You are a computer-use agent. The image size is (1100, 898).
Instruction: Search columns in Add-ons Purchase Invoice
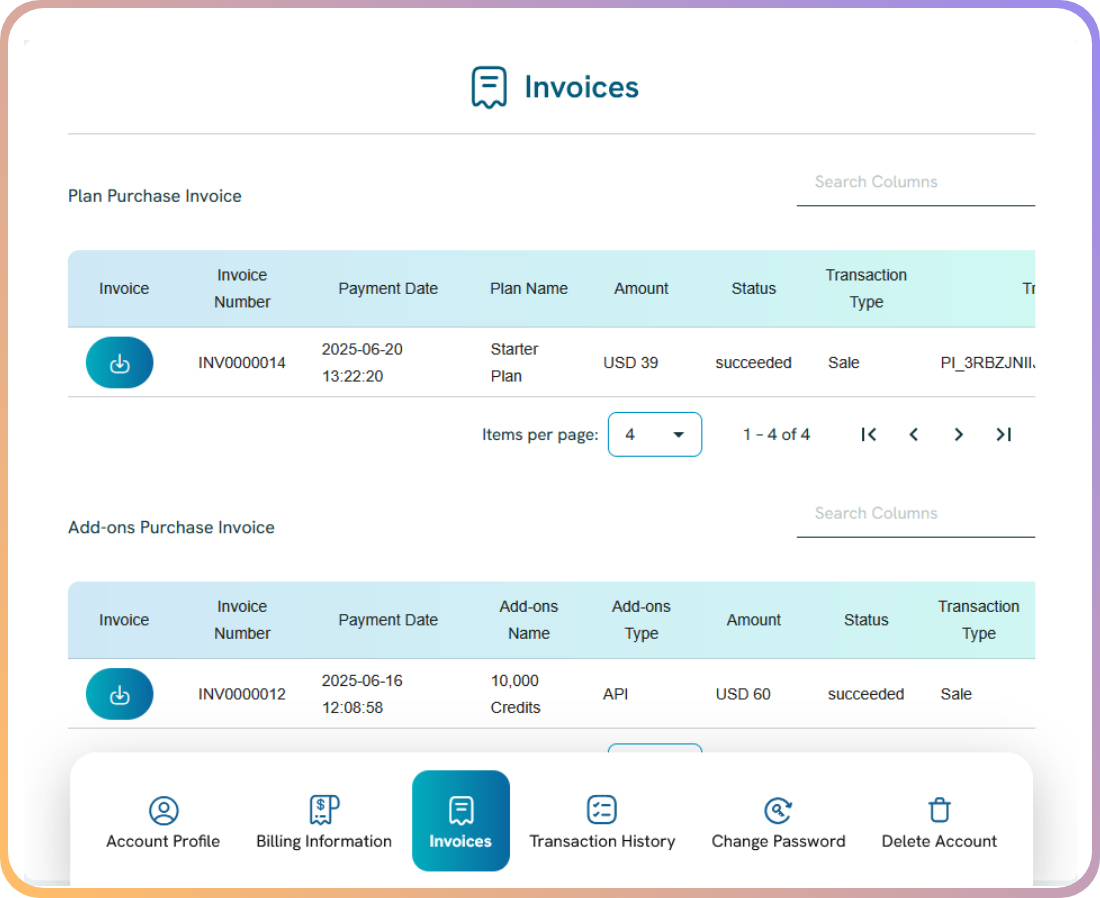pos(915,513)
